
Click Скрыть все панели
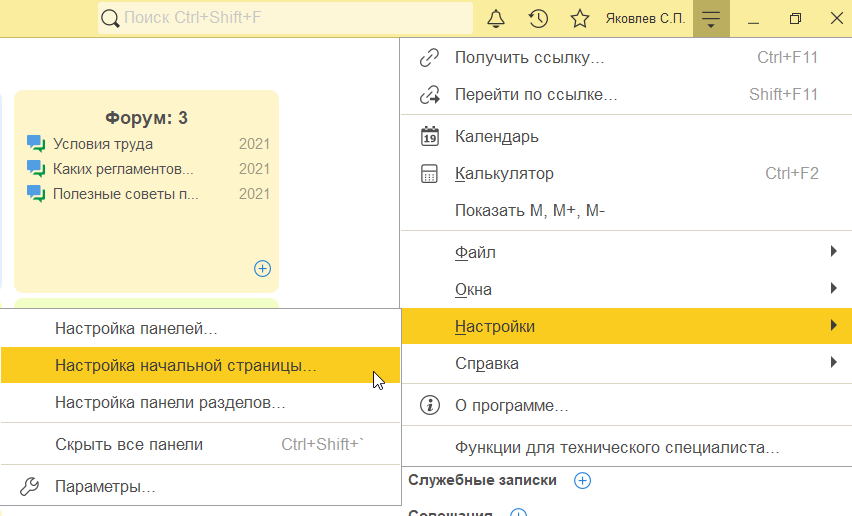(129, 445)
